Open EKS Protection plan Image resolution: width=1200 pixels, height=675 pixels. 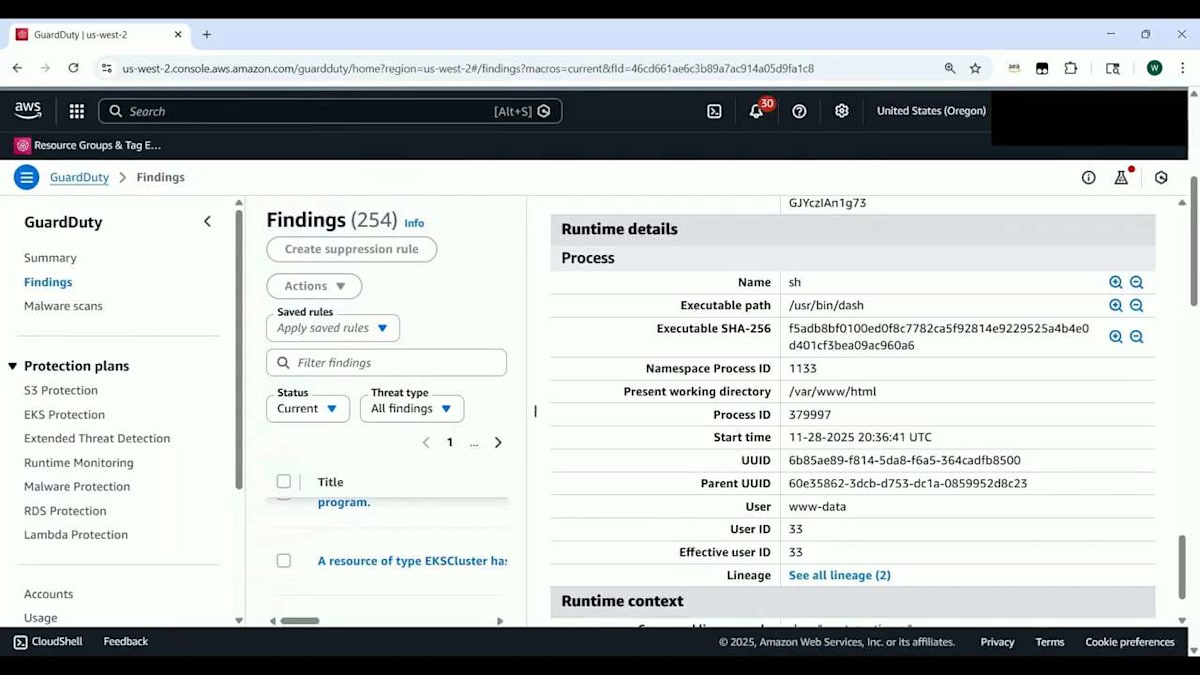[64, 414]
